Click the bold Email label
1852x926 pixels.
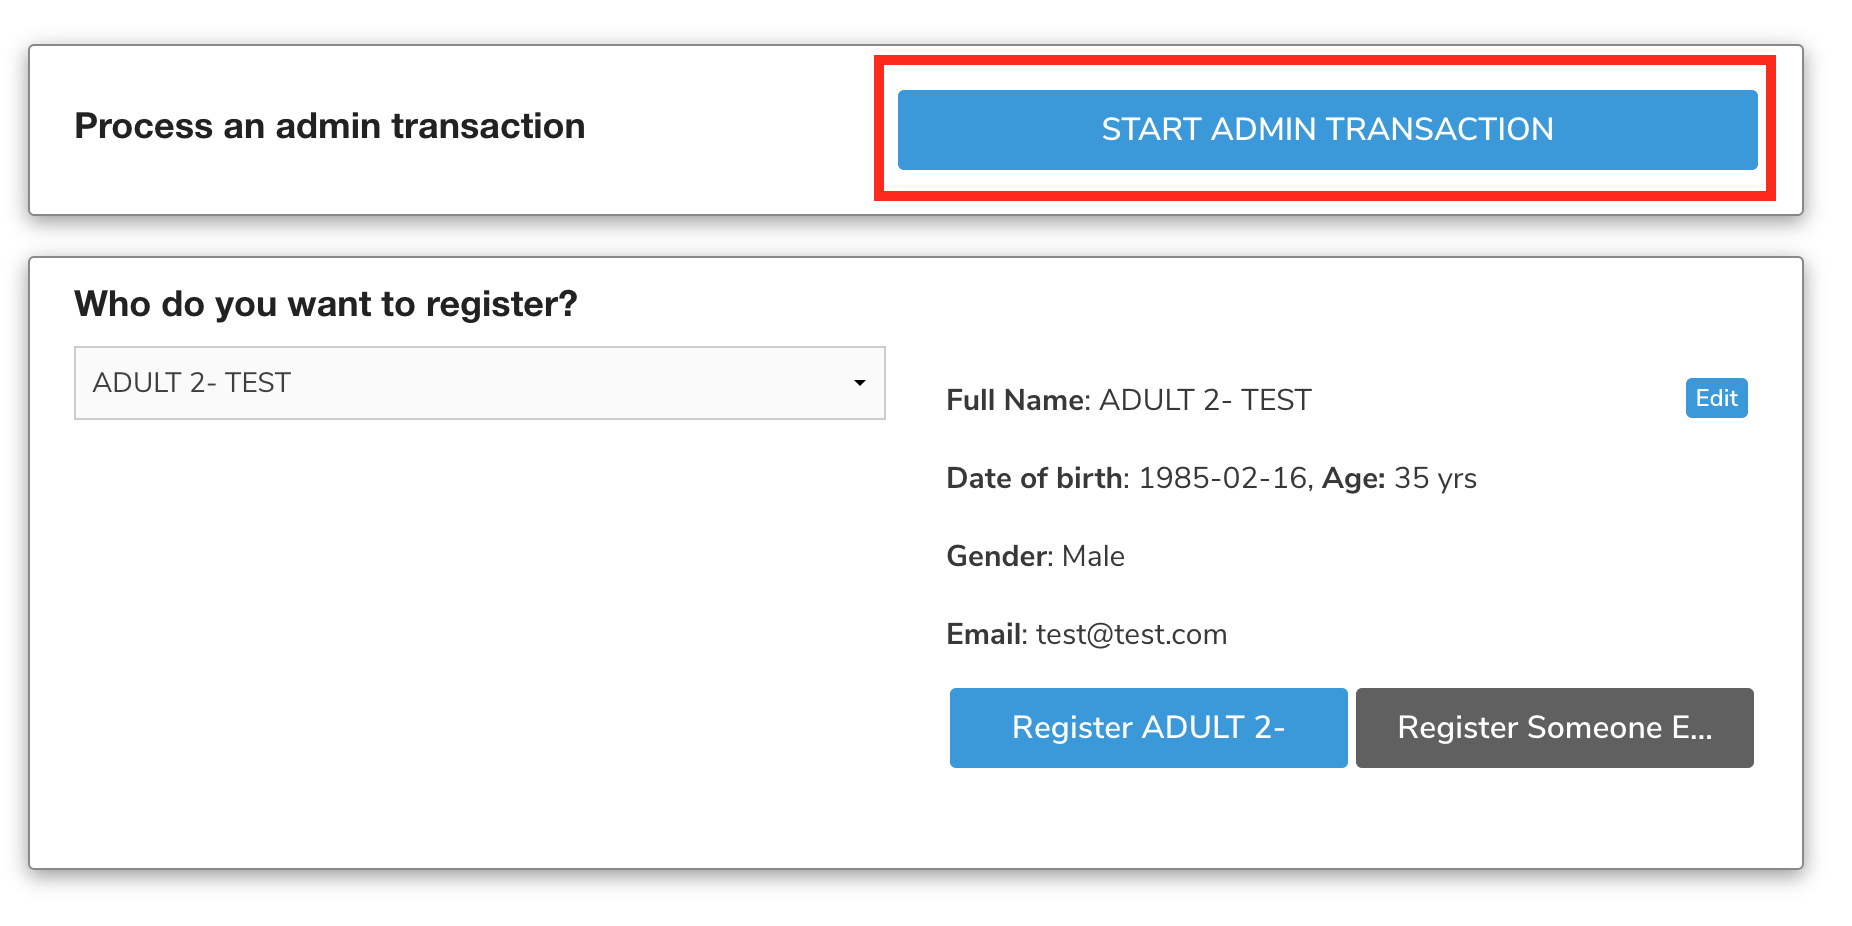(x=985, y=635)
